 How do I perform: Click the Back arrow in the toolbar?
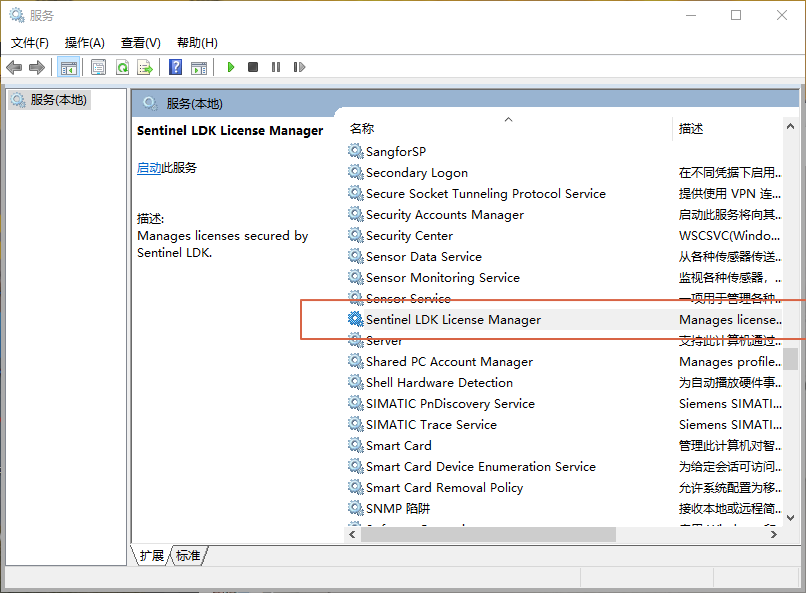(x=14, y=67)
